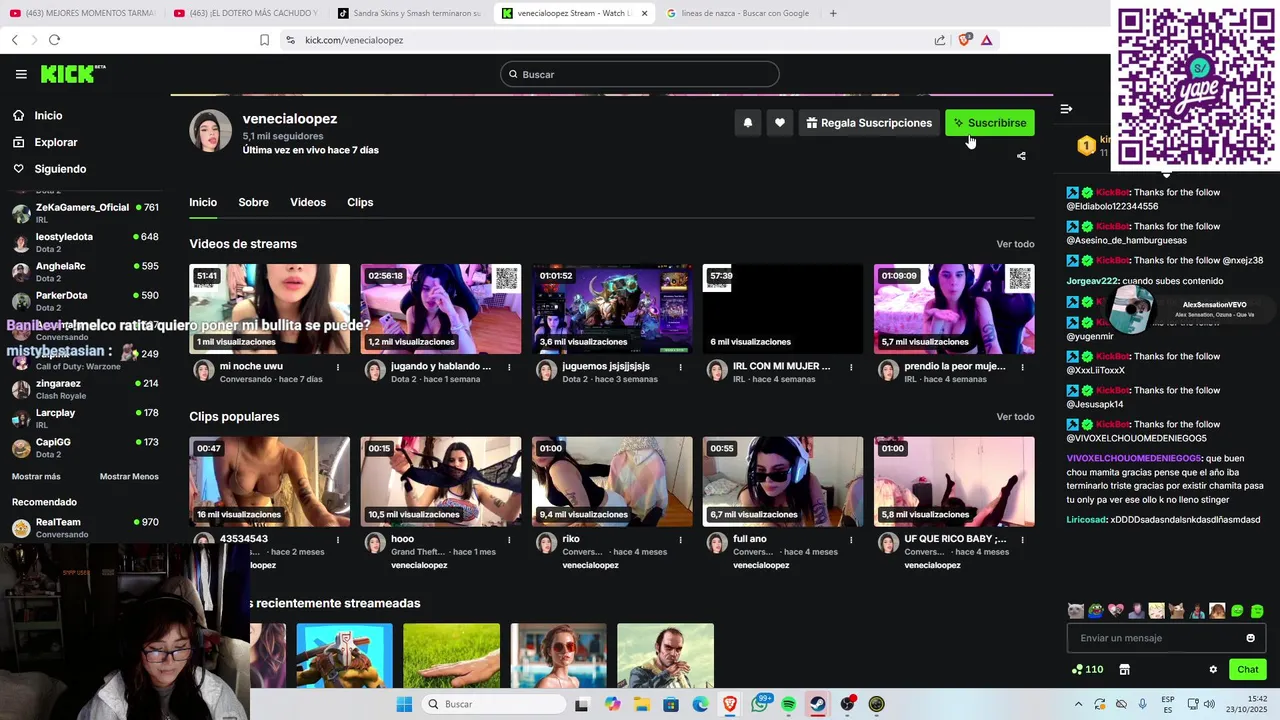Open options menu for 'riko' clip
Viewport: 1280px width, 720px height.
pyautogui.click(x=680, y=540)
